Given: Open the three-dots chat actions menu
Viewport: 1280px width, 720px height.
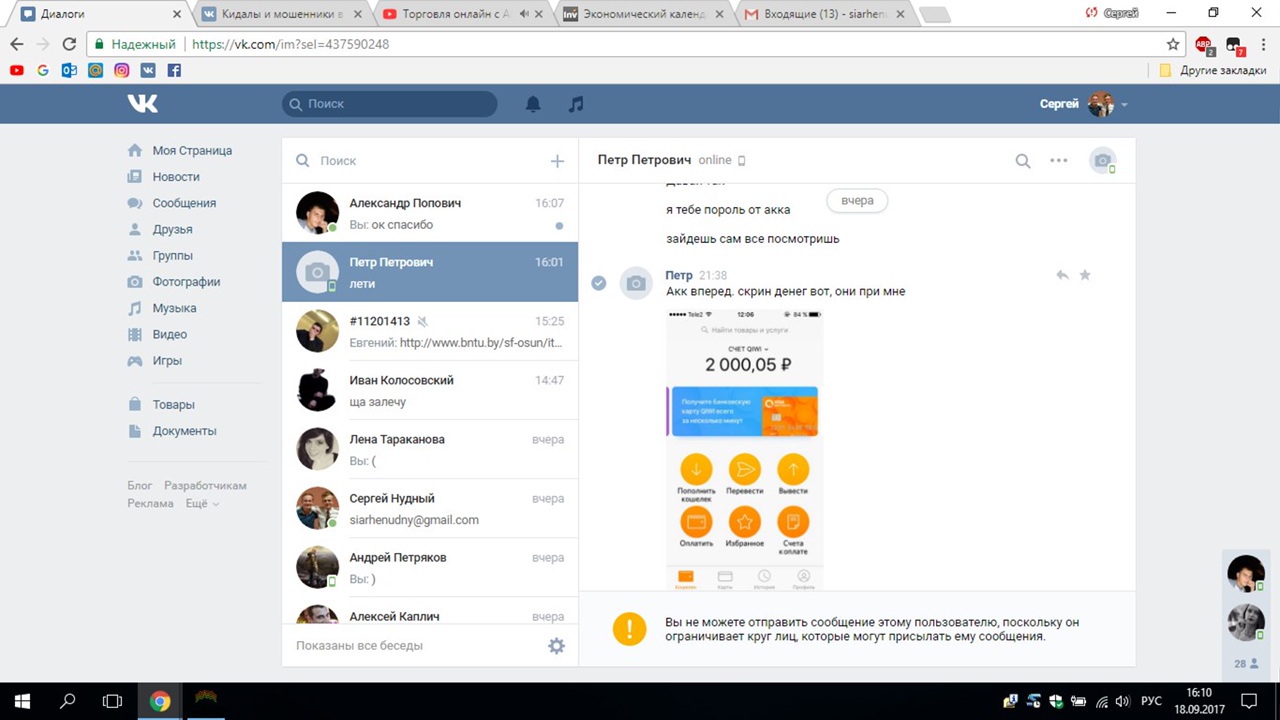Looking at the screenshot, I should point(1058,161).
